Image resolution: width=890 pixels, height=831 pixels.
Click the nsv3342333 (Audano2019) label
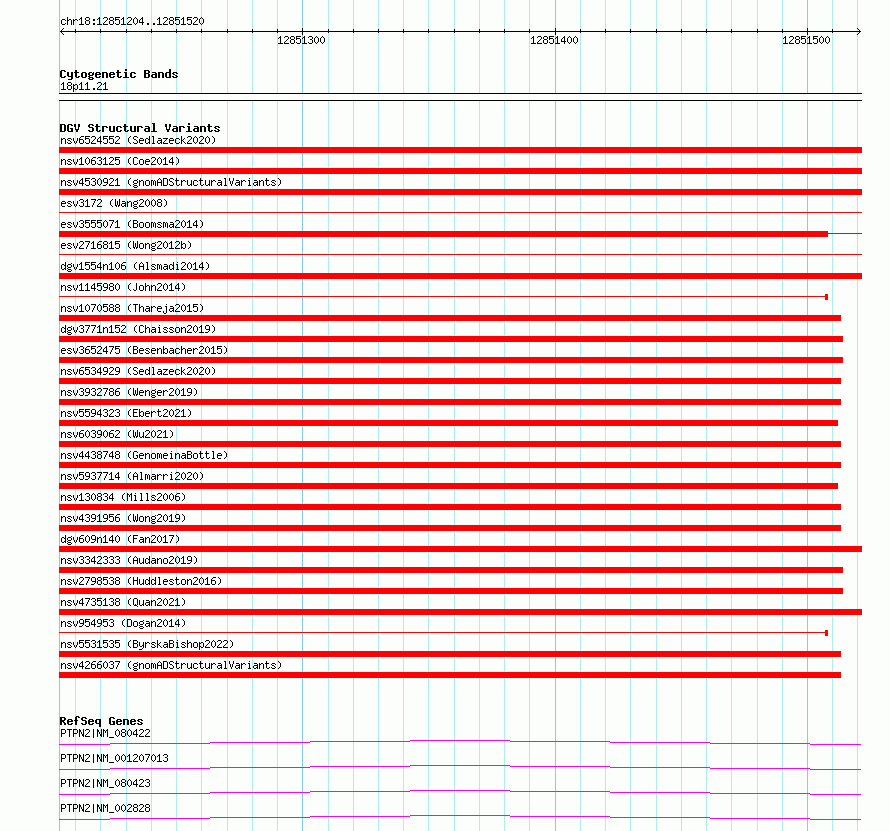click(129, 560)
